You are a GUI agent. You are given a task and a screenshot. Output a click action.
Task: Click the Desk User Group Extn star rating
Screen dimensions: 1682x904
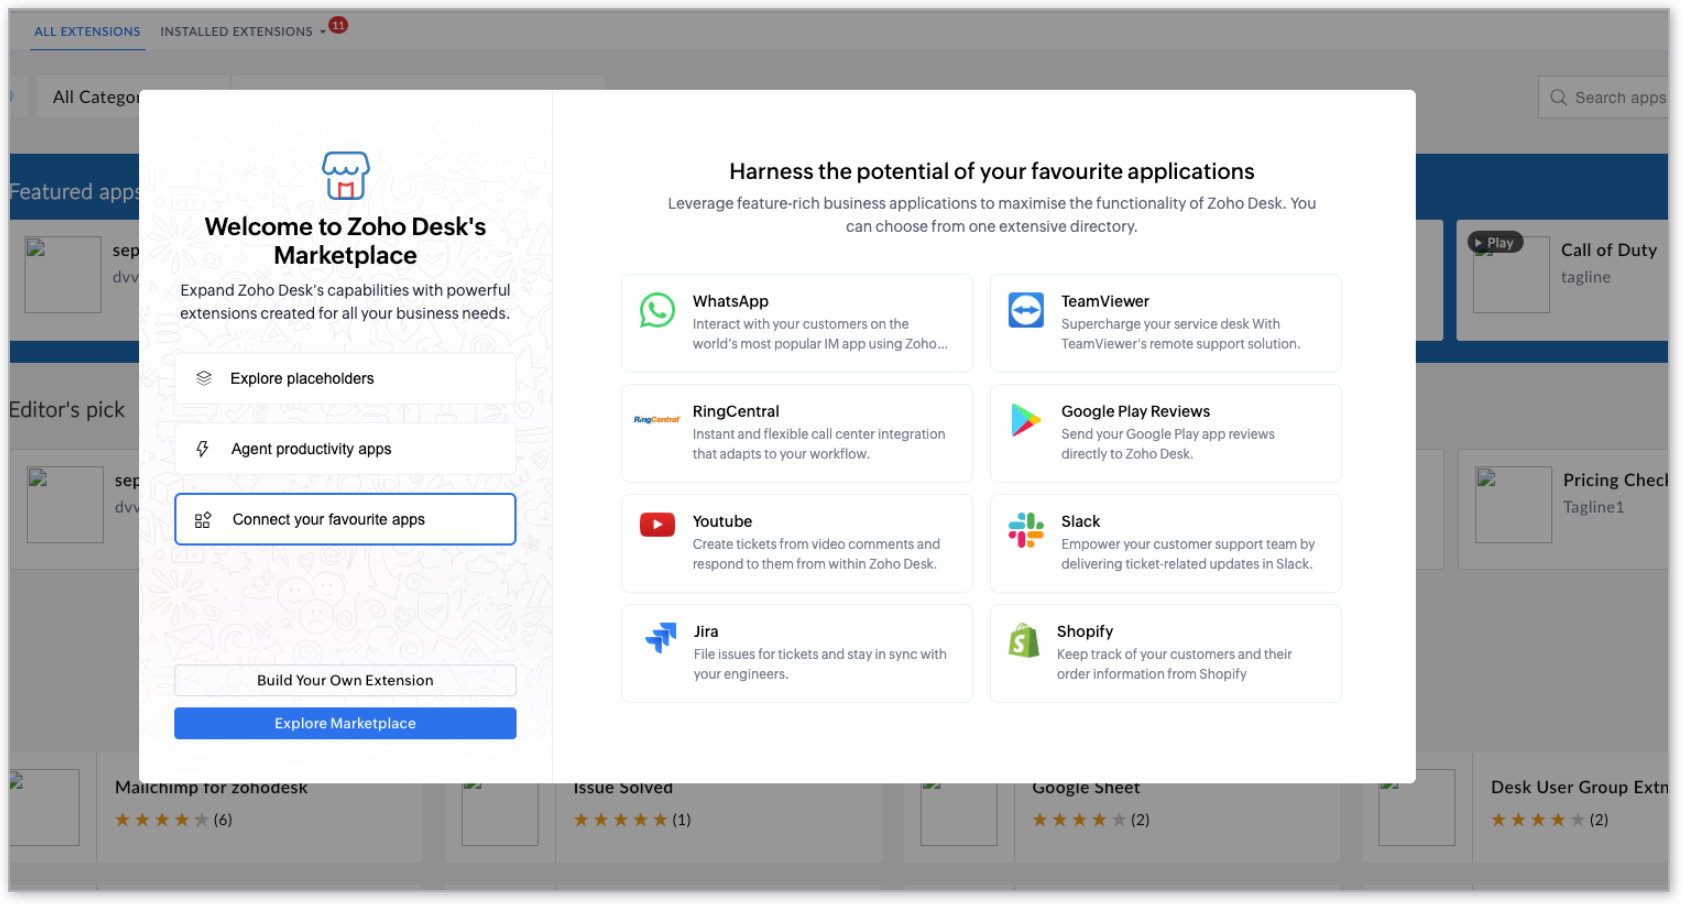click(x=1538, y=820)
